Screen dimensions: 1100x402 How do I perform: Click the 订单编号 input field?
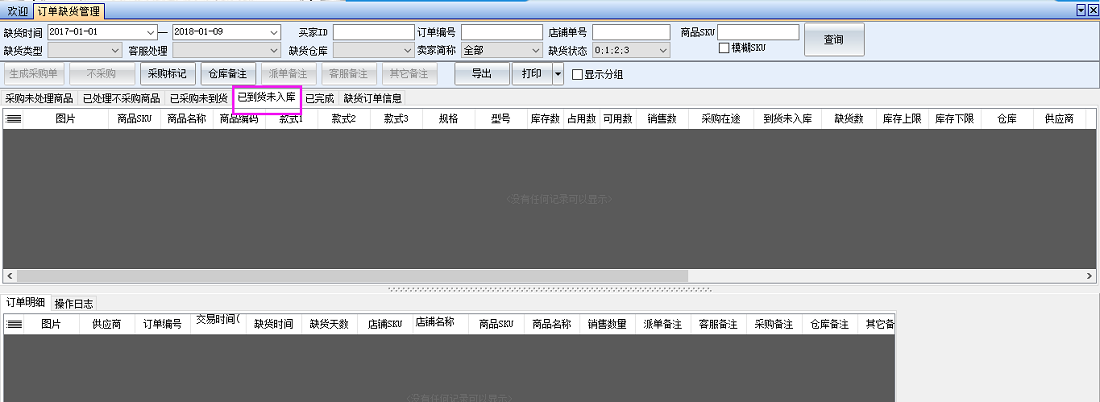tap(502, 32)
